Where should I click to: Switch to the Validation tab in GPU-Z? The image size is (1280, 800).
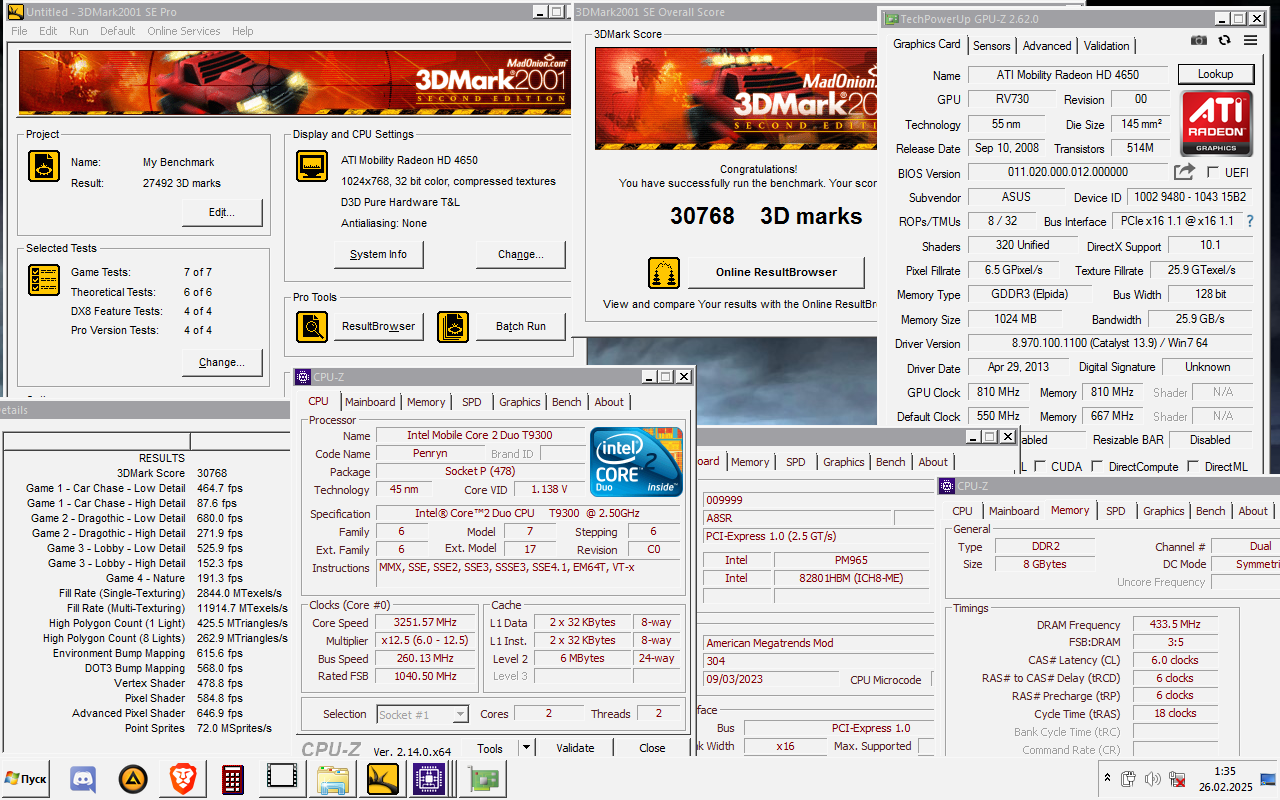point(1107,46)
